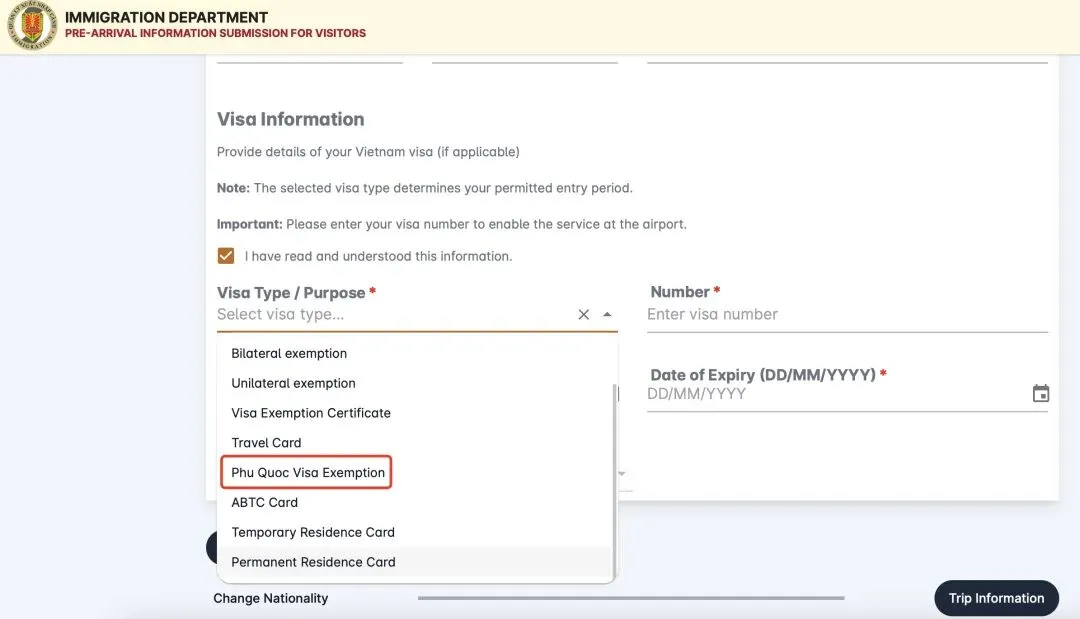This screenshot has height=619, width=1080.
Task: Select ABTC Card option
Action: [415, 503]
